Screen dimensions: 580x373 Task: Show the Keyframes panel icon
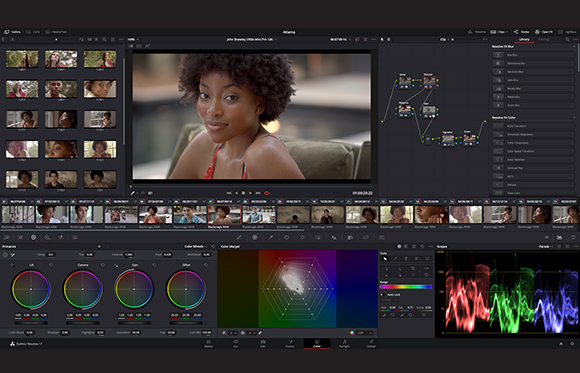tap(546, 237)
